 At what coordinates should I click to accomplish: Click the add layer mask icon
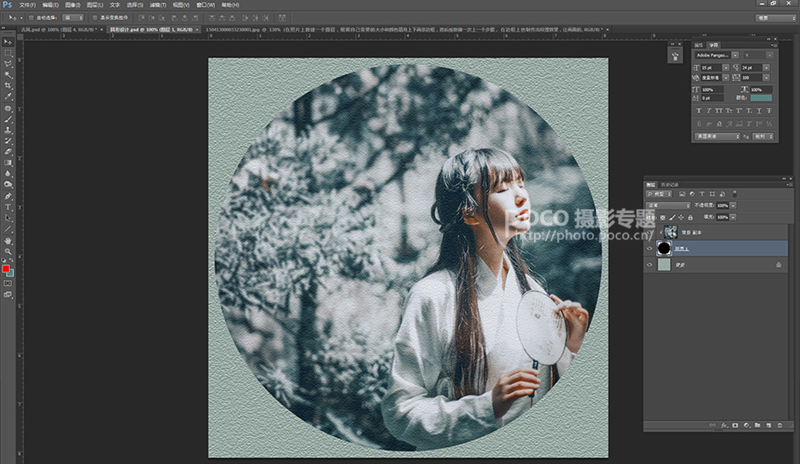coord(735,425)
